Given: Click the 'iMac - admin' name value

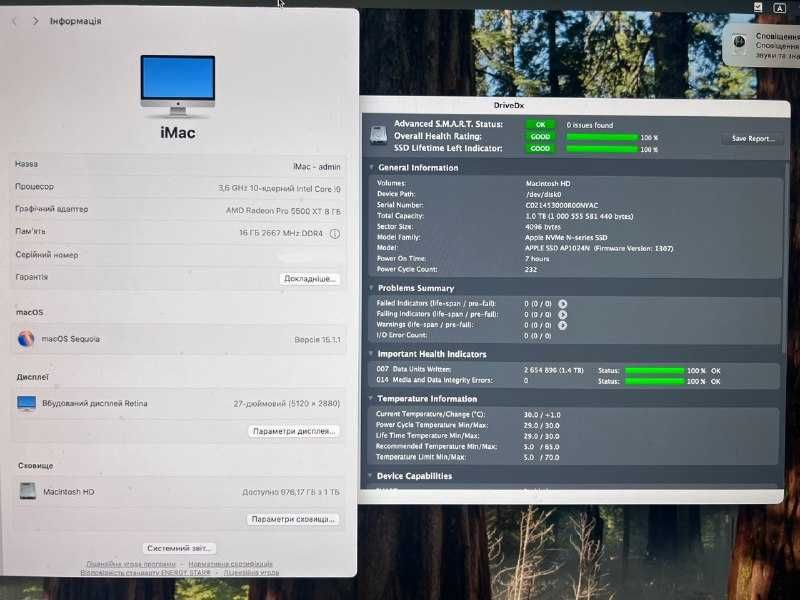Looking at the screenshot, I should click(316, 167).
